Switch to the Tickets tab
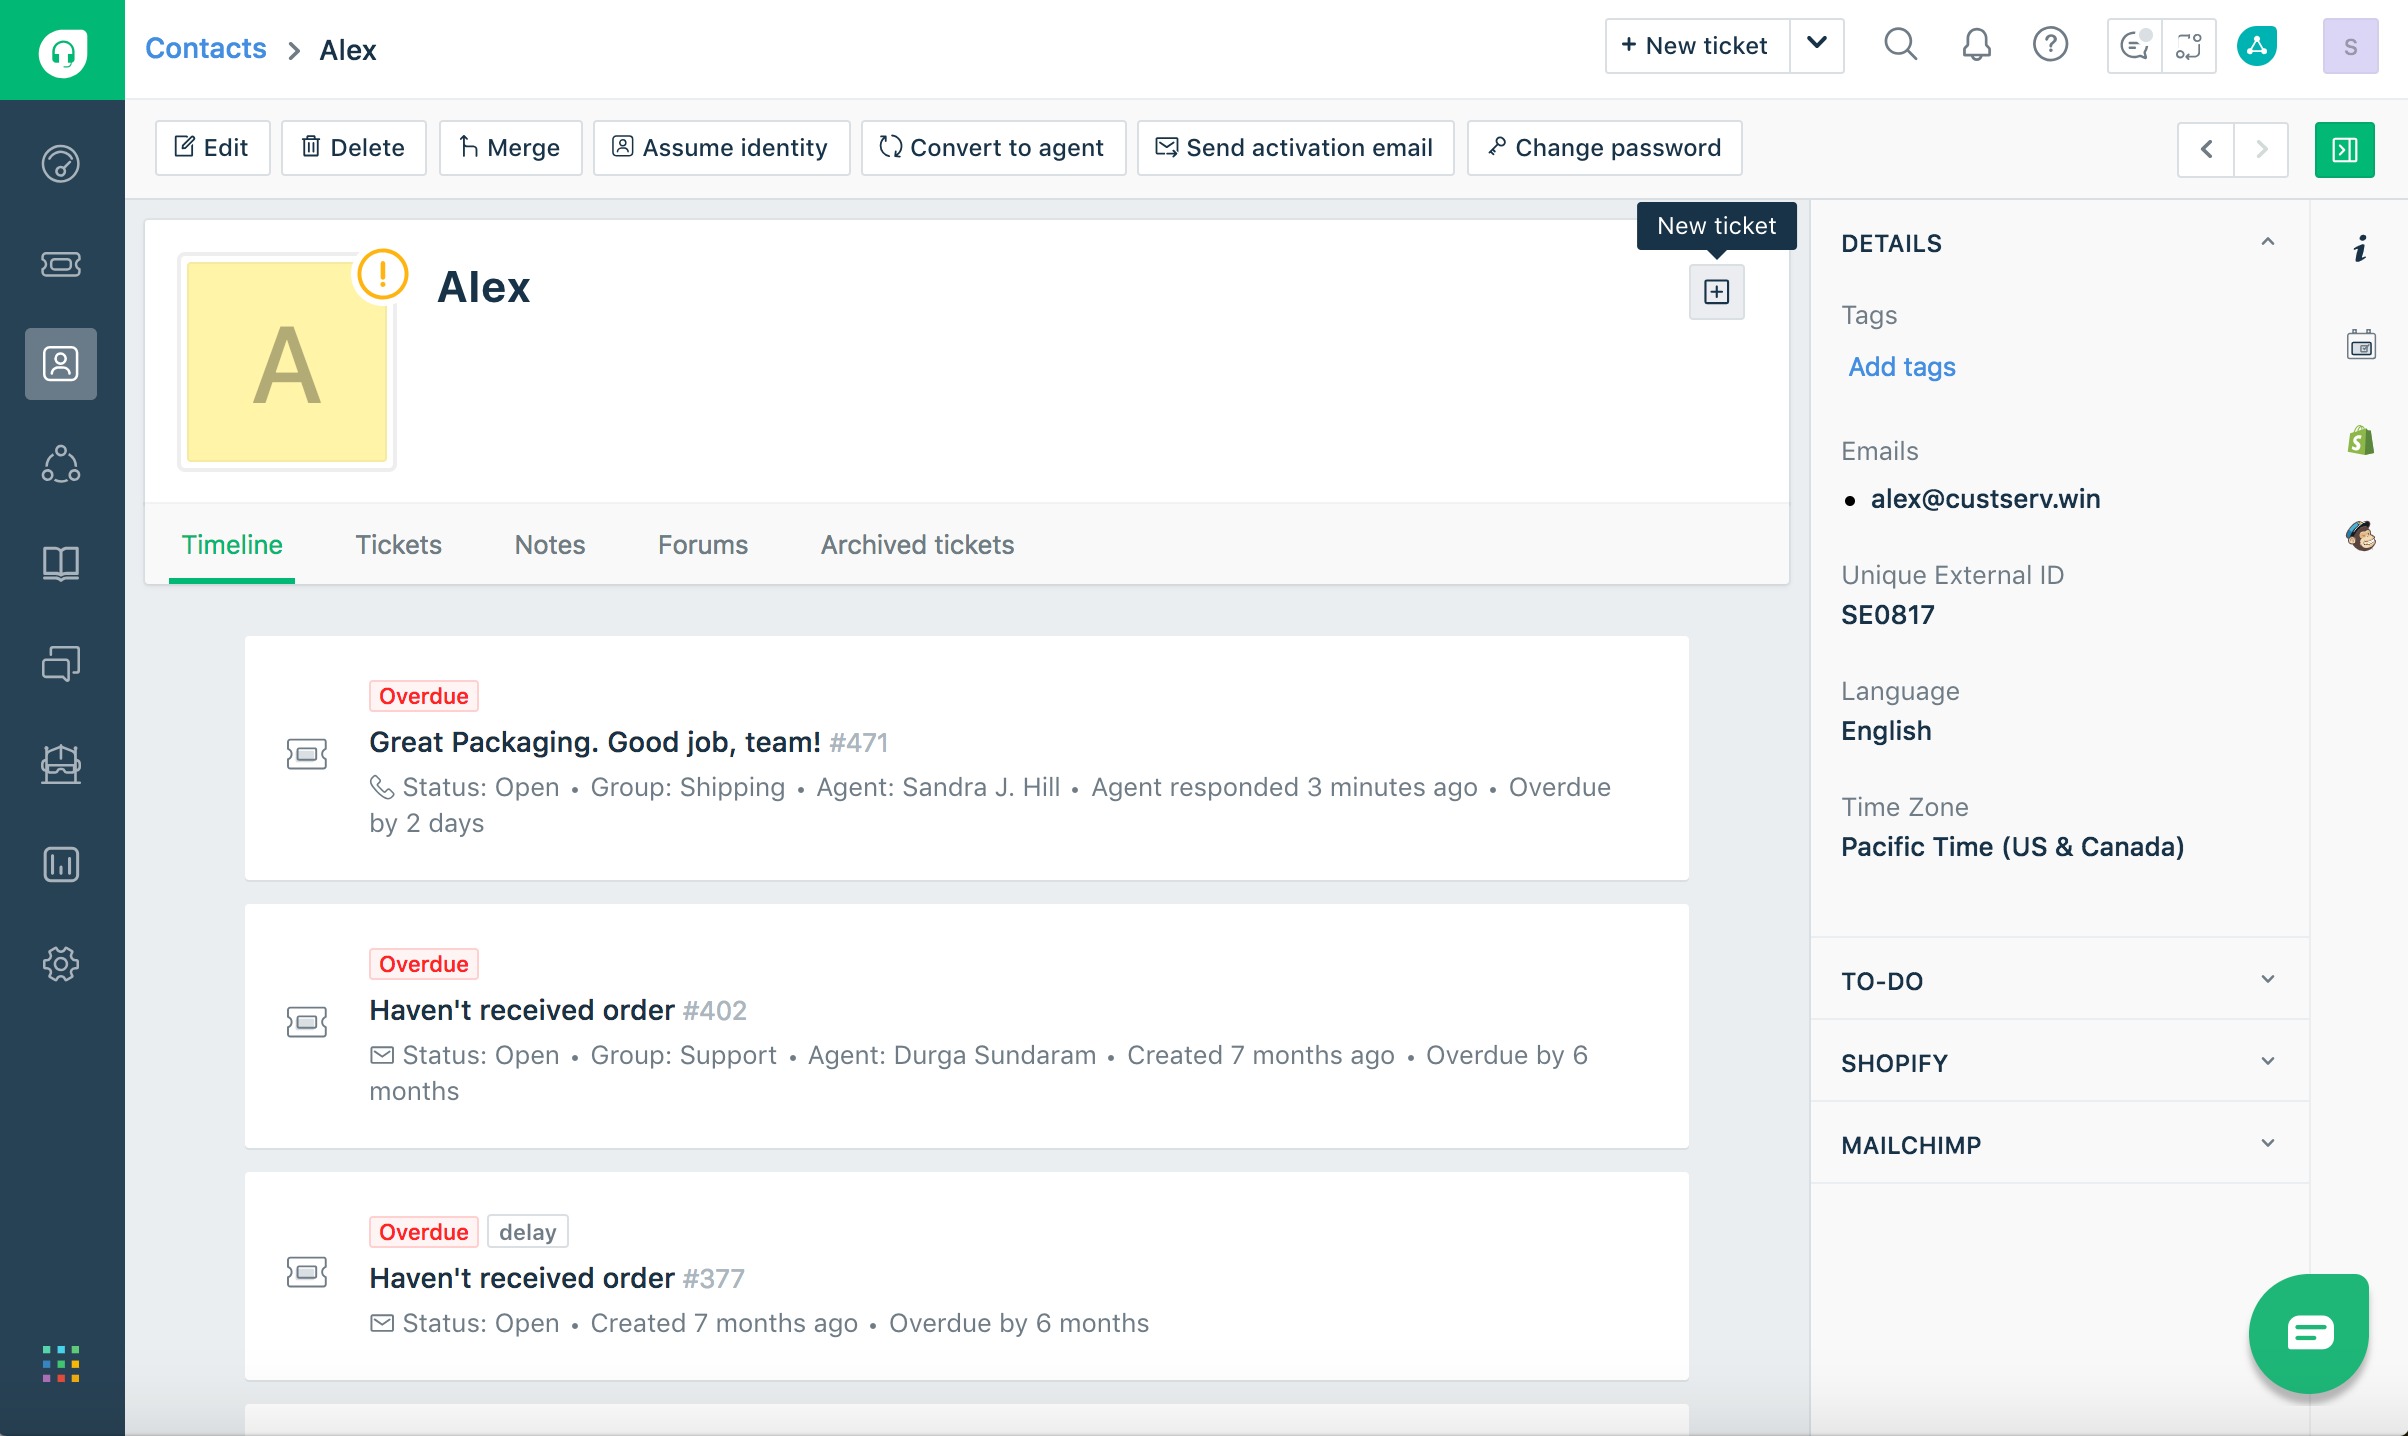The width and height of the screenshot is (2408, 1436). pos(398,545)
